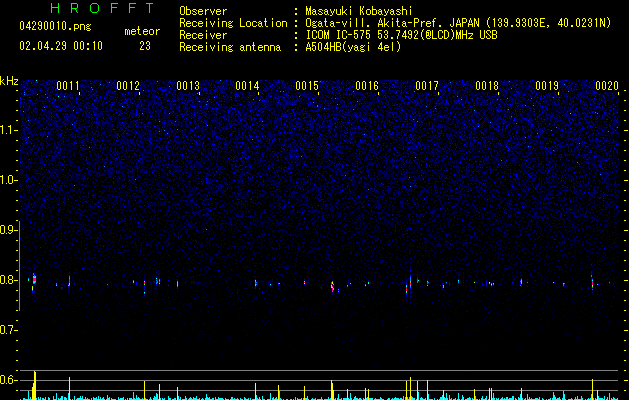
Task: Click the timestamp 02.04.29 00:10
Action: (x=61, y=46)
